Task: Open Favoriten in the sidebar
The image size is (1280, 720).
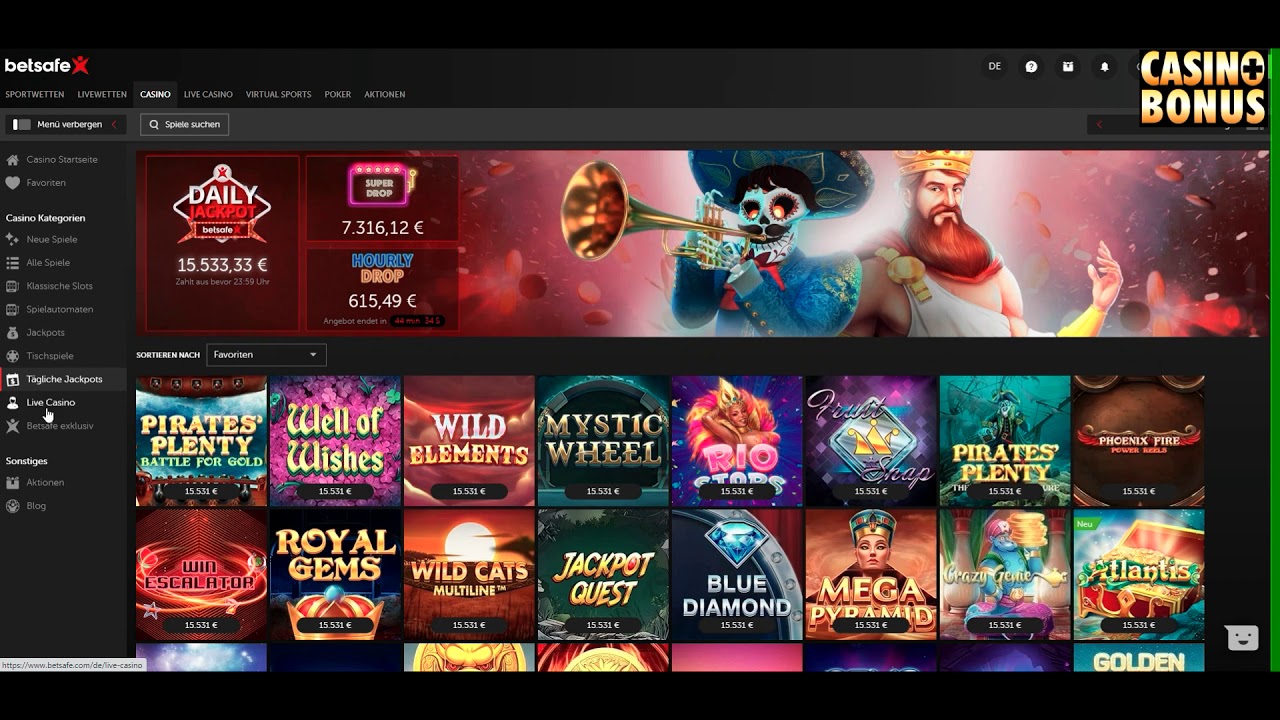Action: (46, 183)
